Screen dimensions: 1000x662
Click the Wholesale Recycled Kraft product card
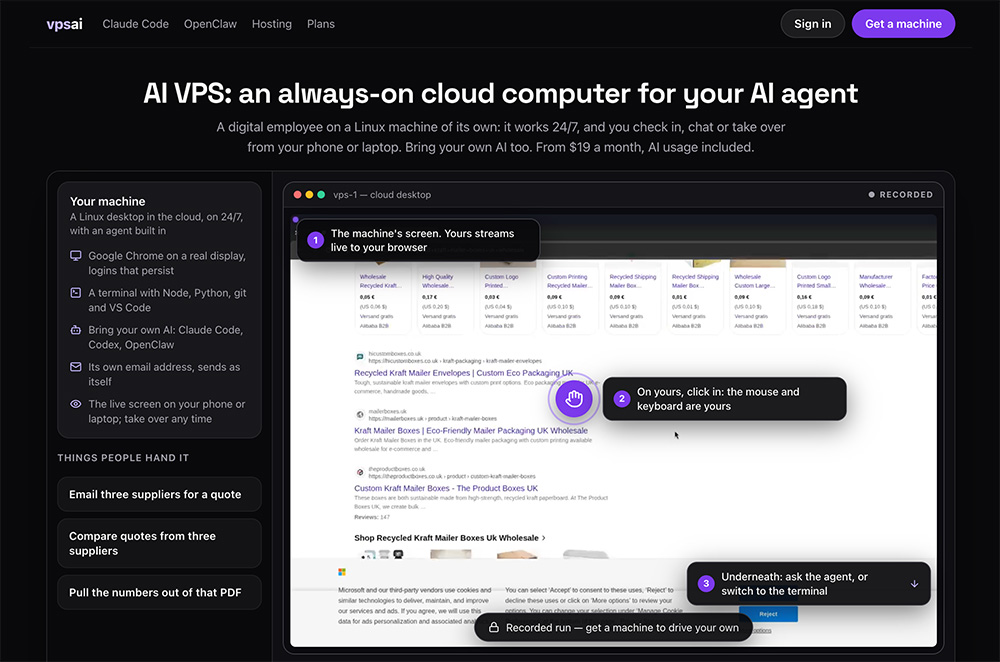(x=381, y=297)
